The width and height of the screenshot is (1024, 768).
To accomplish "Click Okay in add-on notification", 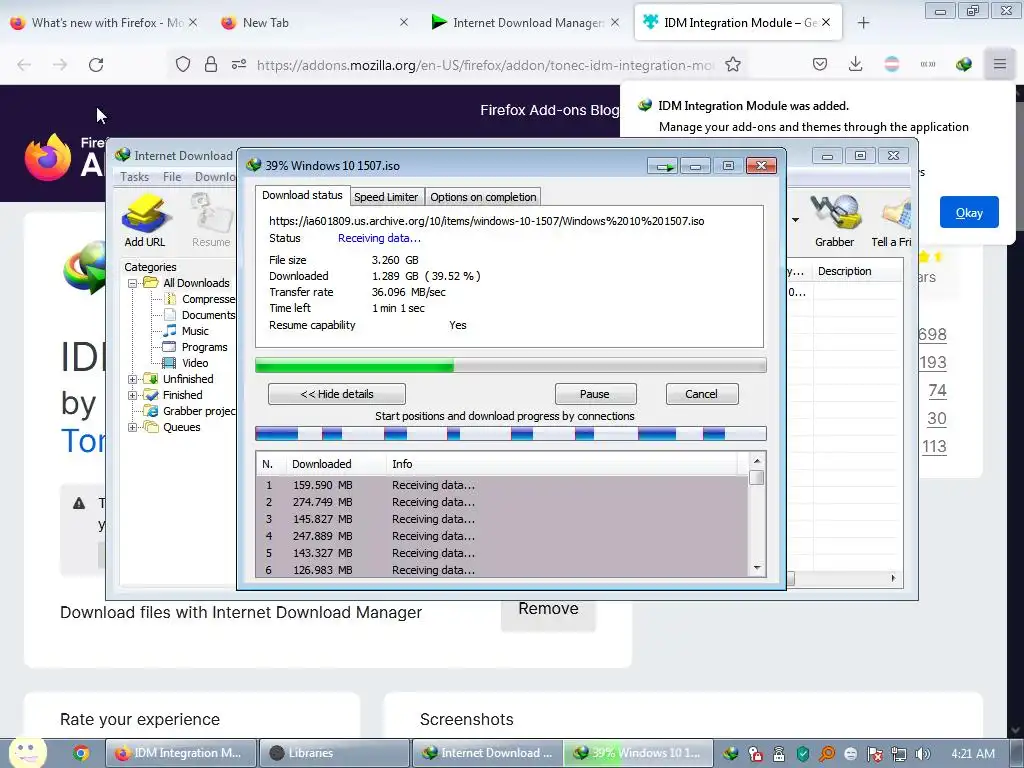I will pos(969,212).
